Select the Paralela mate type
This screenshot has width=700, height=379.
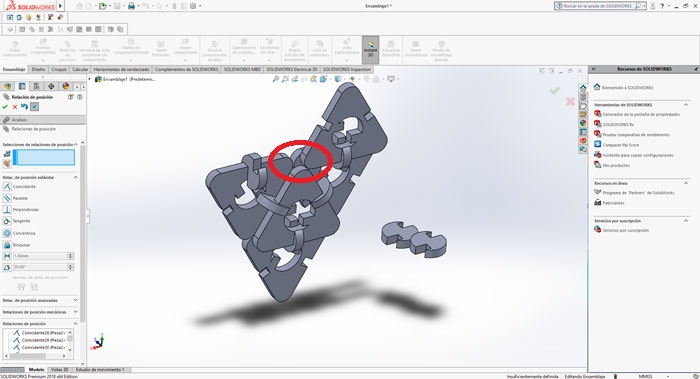[7, 198]
